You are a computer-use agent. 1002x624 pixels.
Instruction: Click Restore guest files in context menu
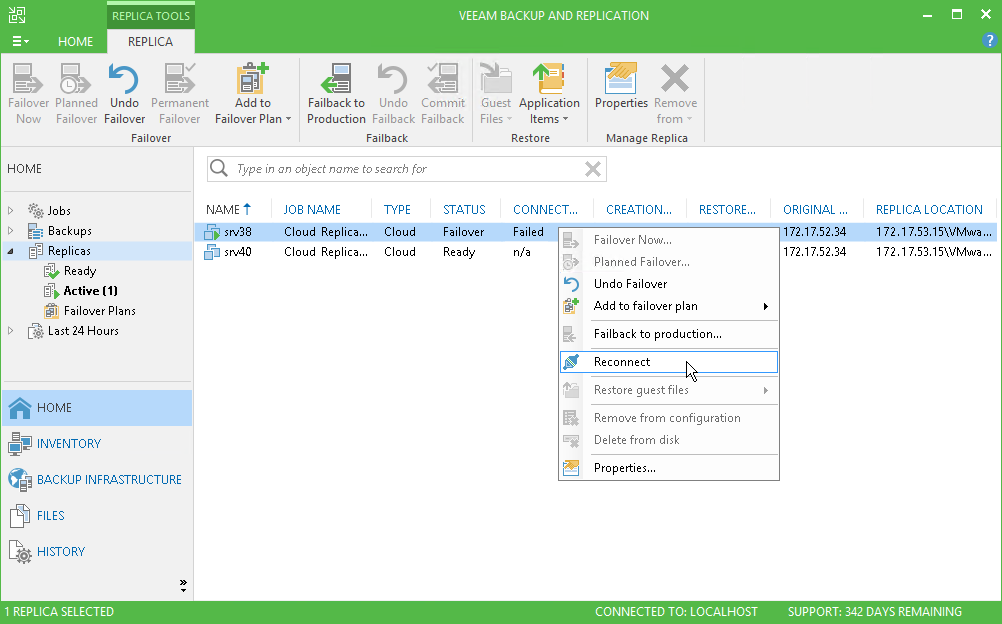669,390
